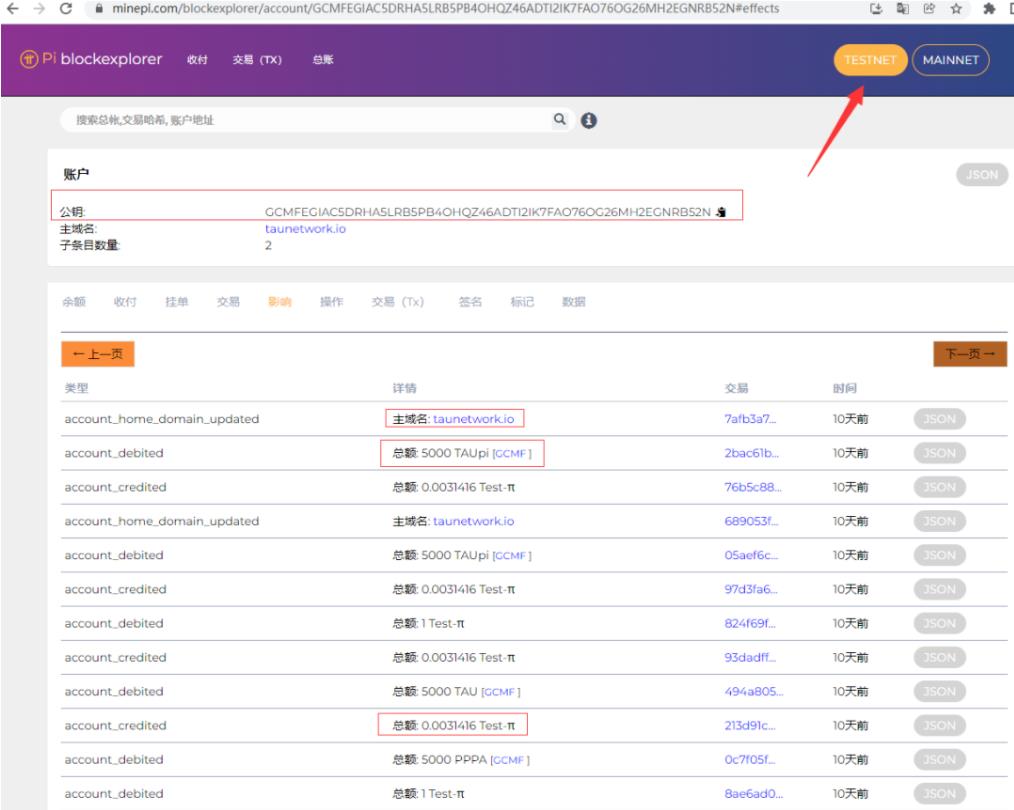Open the browser extensions puzzle icon
The image size is (1014, 810).
[989, 8]
